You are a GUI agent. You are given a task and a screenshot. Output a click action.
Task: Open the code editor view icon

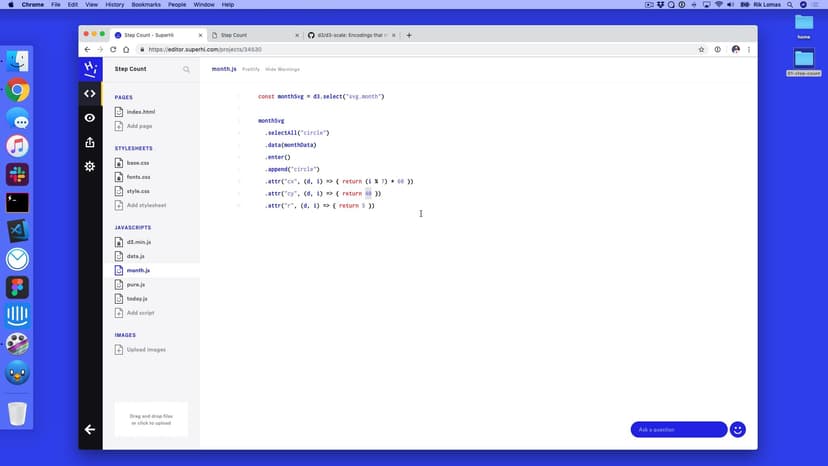(x=90, y=94)
